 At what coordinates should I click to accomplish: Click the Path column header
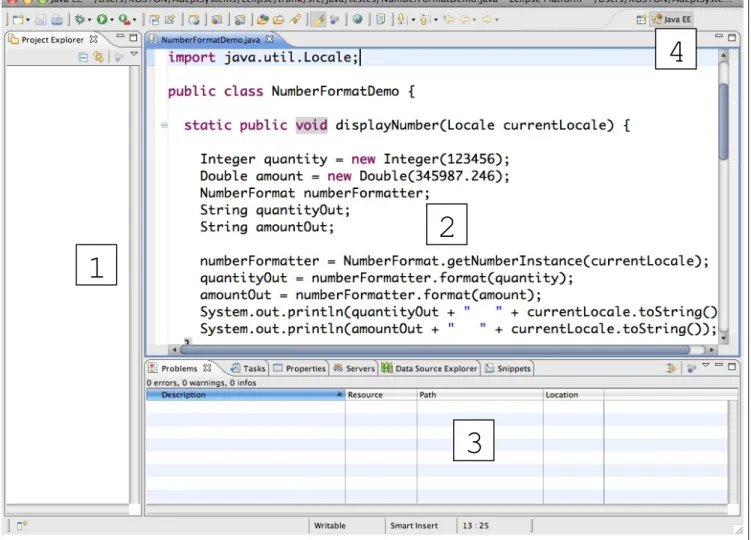[480, 395]
